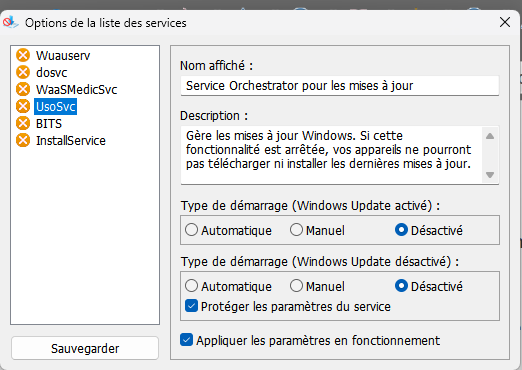Click the orange X icon beside UsoSvc

tap(23, 106)
